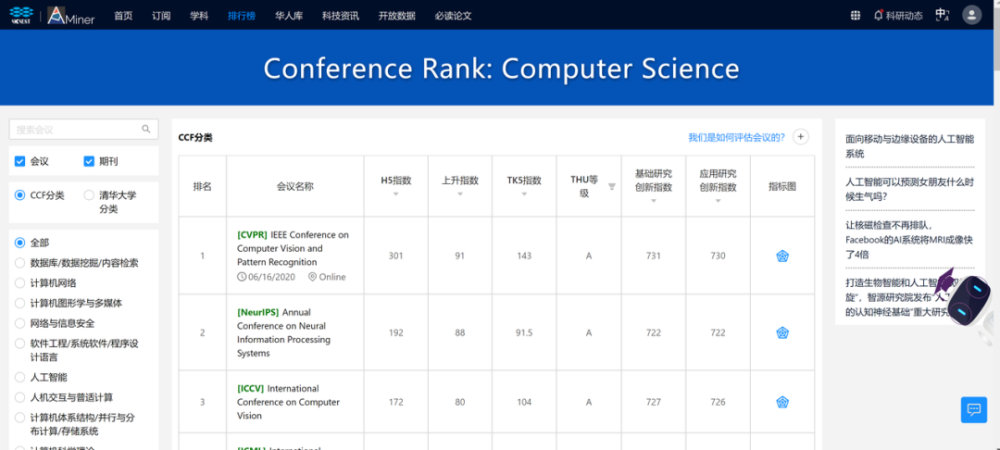Click the ICCV 基础研究 value 727
Screen dimensions: 1000x450
pyautogui.click(x=654, y=402)
